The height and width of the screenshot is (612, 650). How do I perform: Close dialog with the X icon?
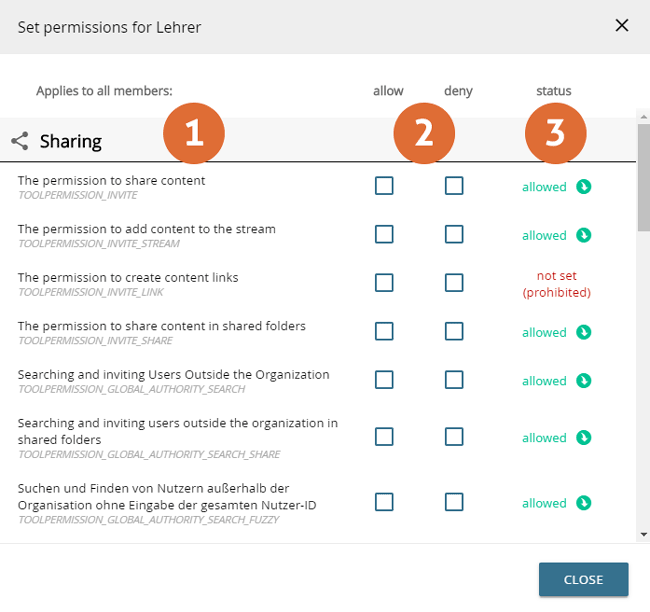(x=622, y=25)
